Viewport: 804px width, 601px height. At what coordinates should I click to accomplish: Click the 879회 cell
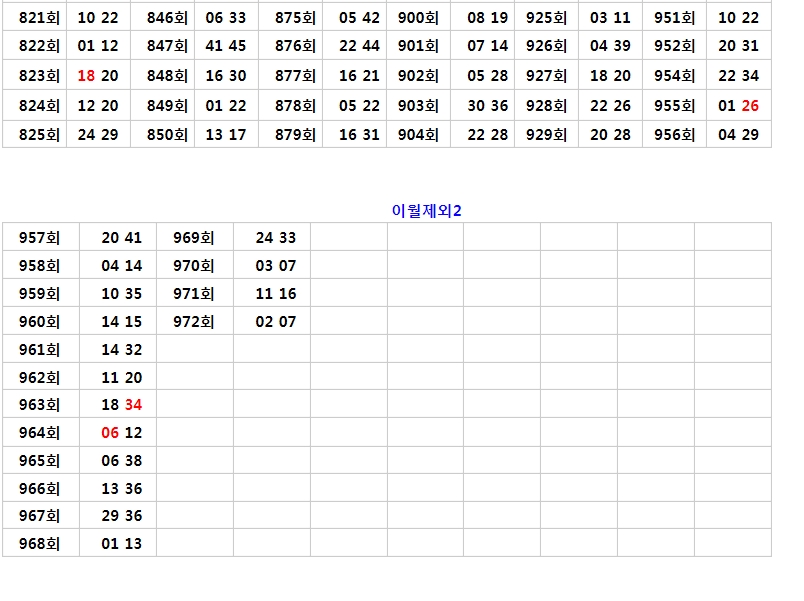(x=295, y=135)
